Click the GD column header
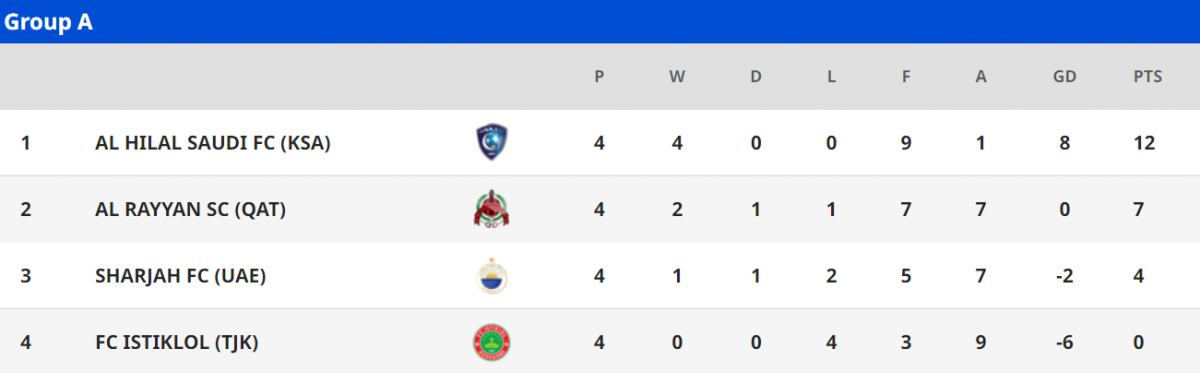1200x373 pixels. pyautogui.click(x=1065, y=76)
